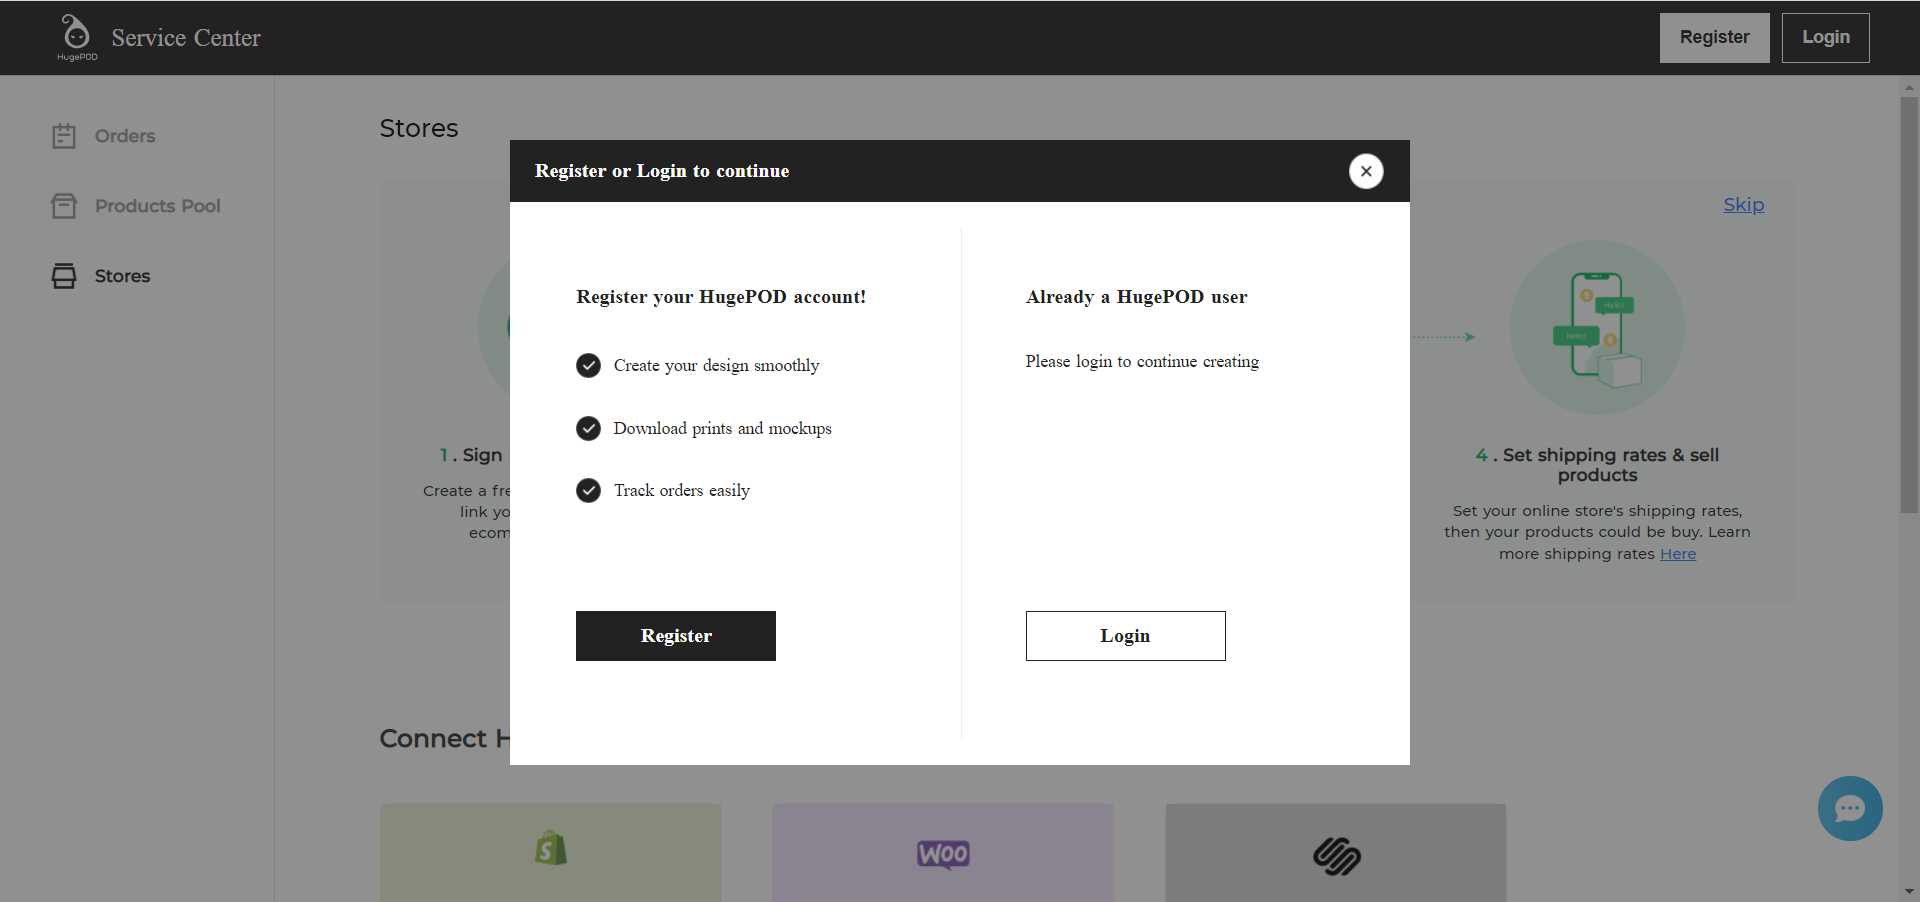Select the Shopify store card
The width and height of the screenshot is (1920, 902).
[x=551, y=852]
